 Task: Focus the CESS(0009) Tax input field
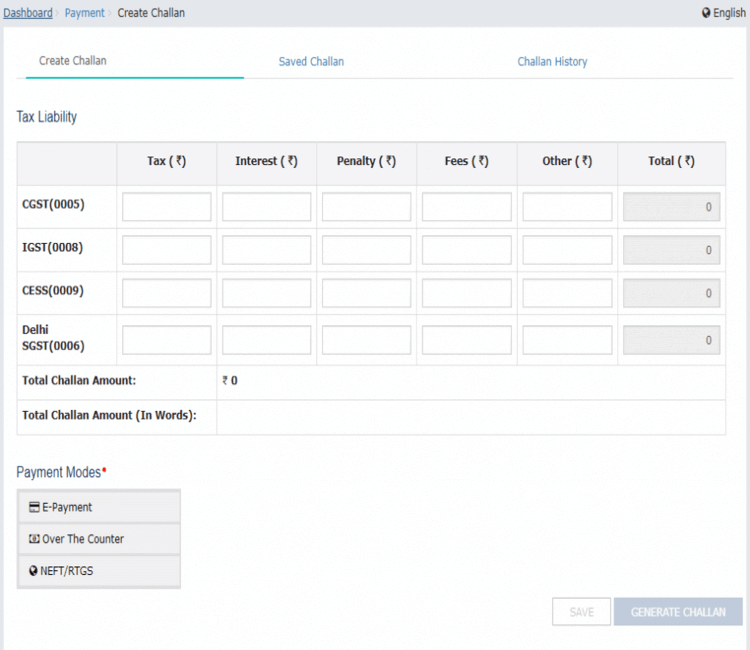click(166, 293)
